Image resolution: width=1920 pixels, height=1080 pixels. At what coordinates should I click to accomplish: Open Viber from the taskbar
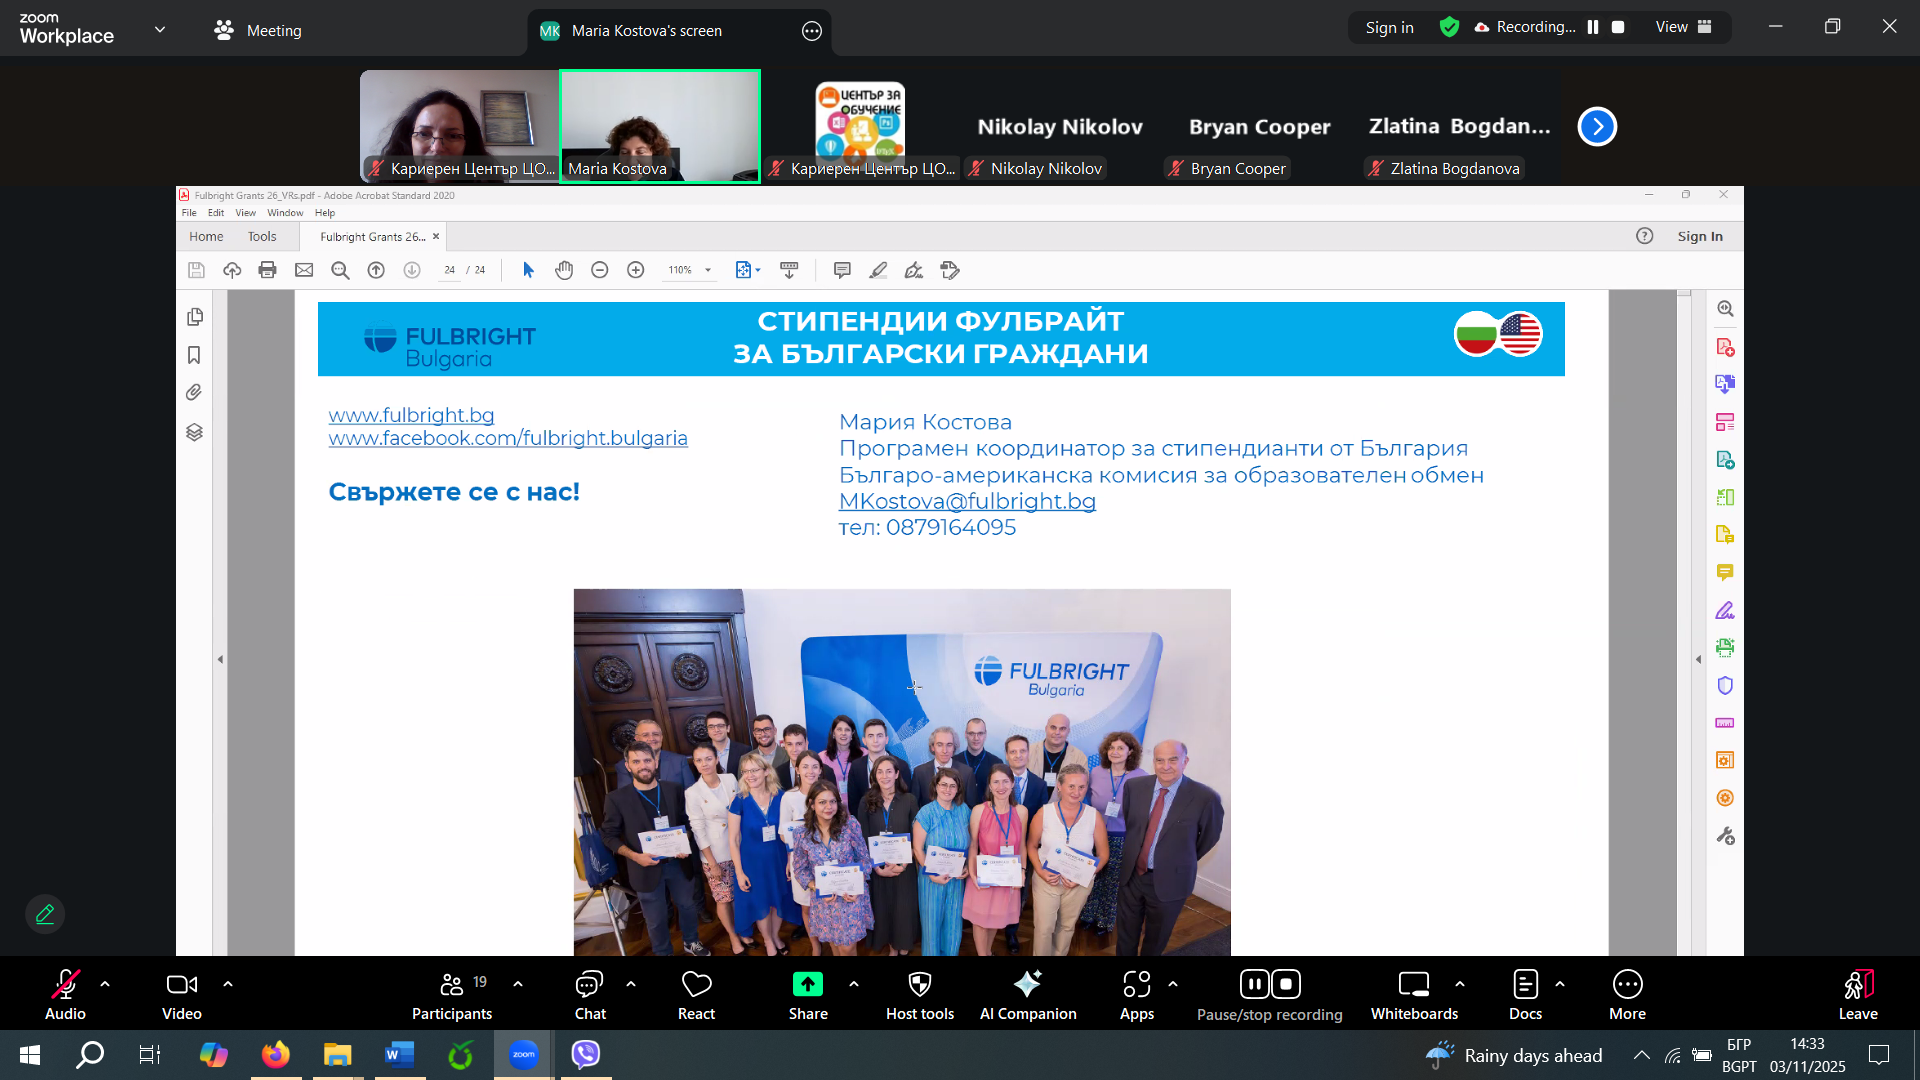[x=586, y=1054]
